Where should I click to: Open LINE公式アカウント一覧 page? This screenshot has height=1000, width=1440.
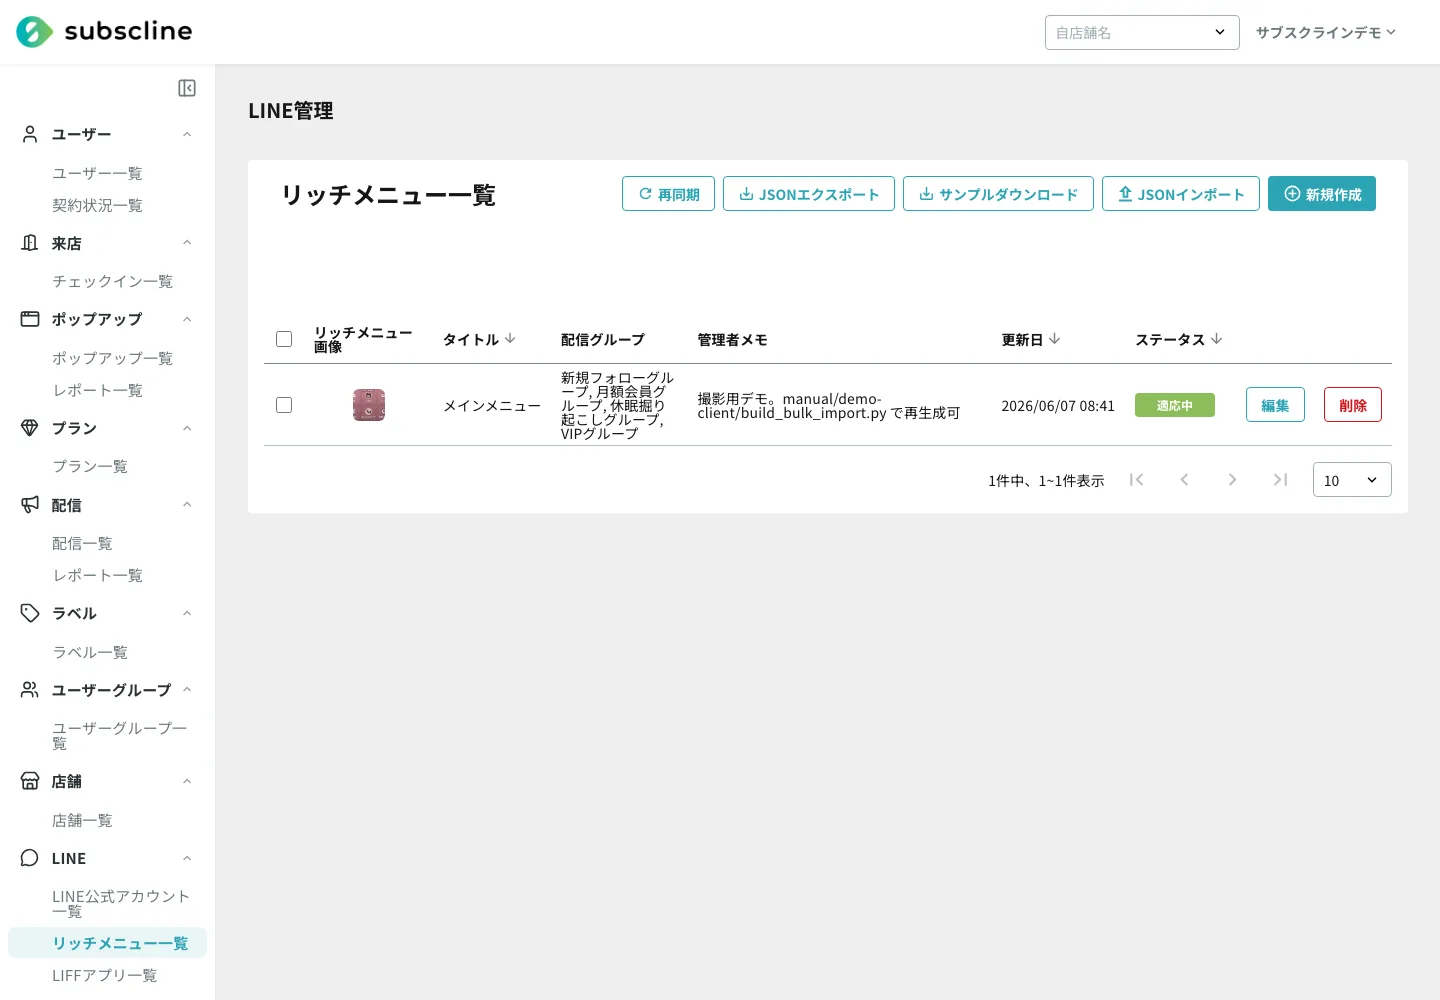120,903
